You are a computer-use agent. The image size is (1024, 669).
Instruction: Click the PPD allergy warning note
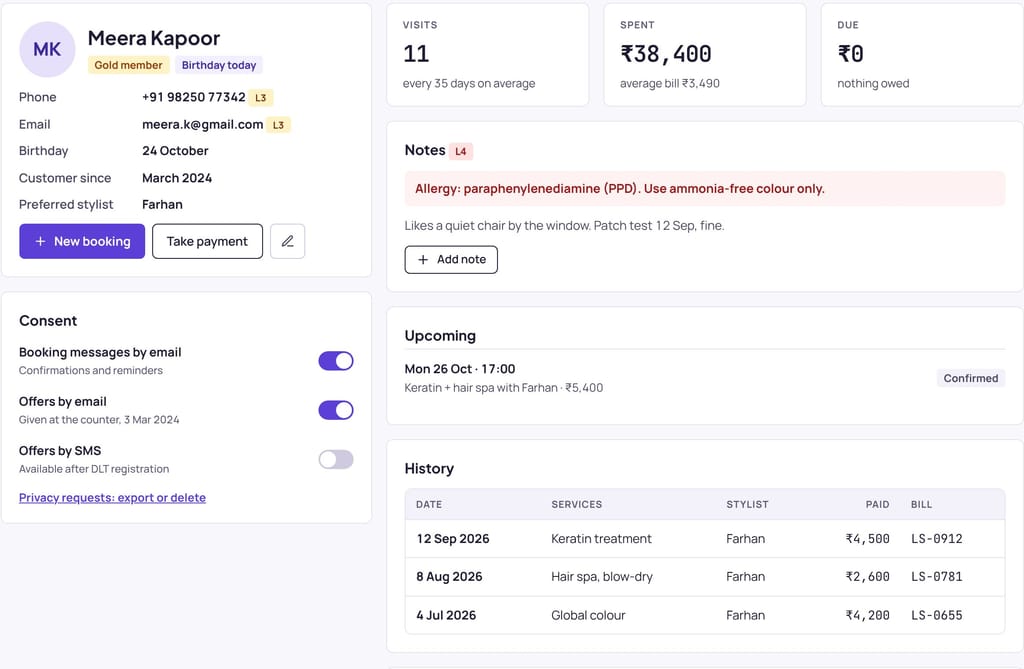click(705, 189)
